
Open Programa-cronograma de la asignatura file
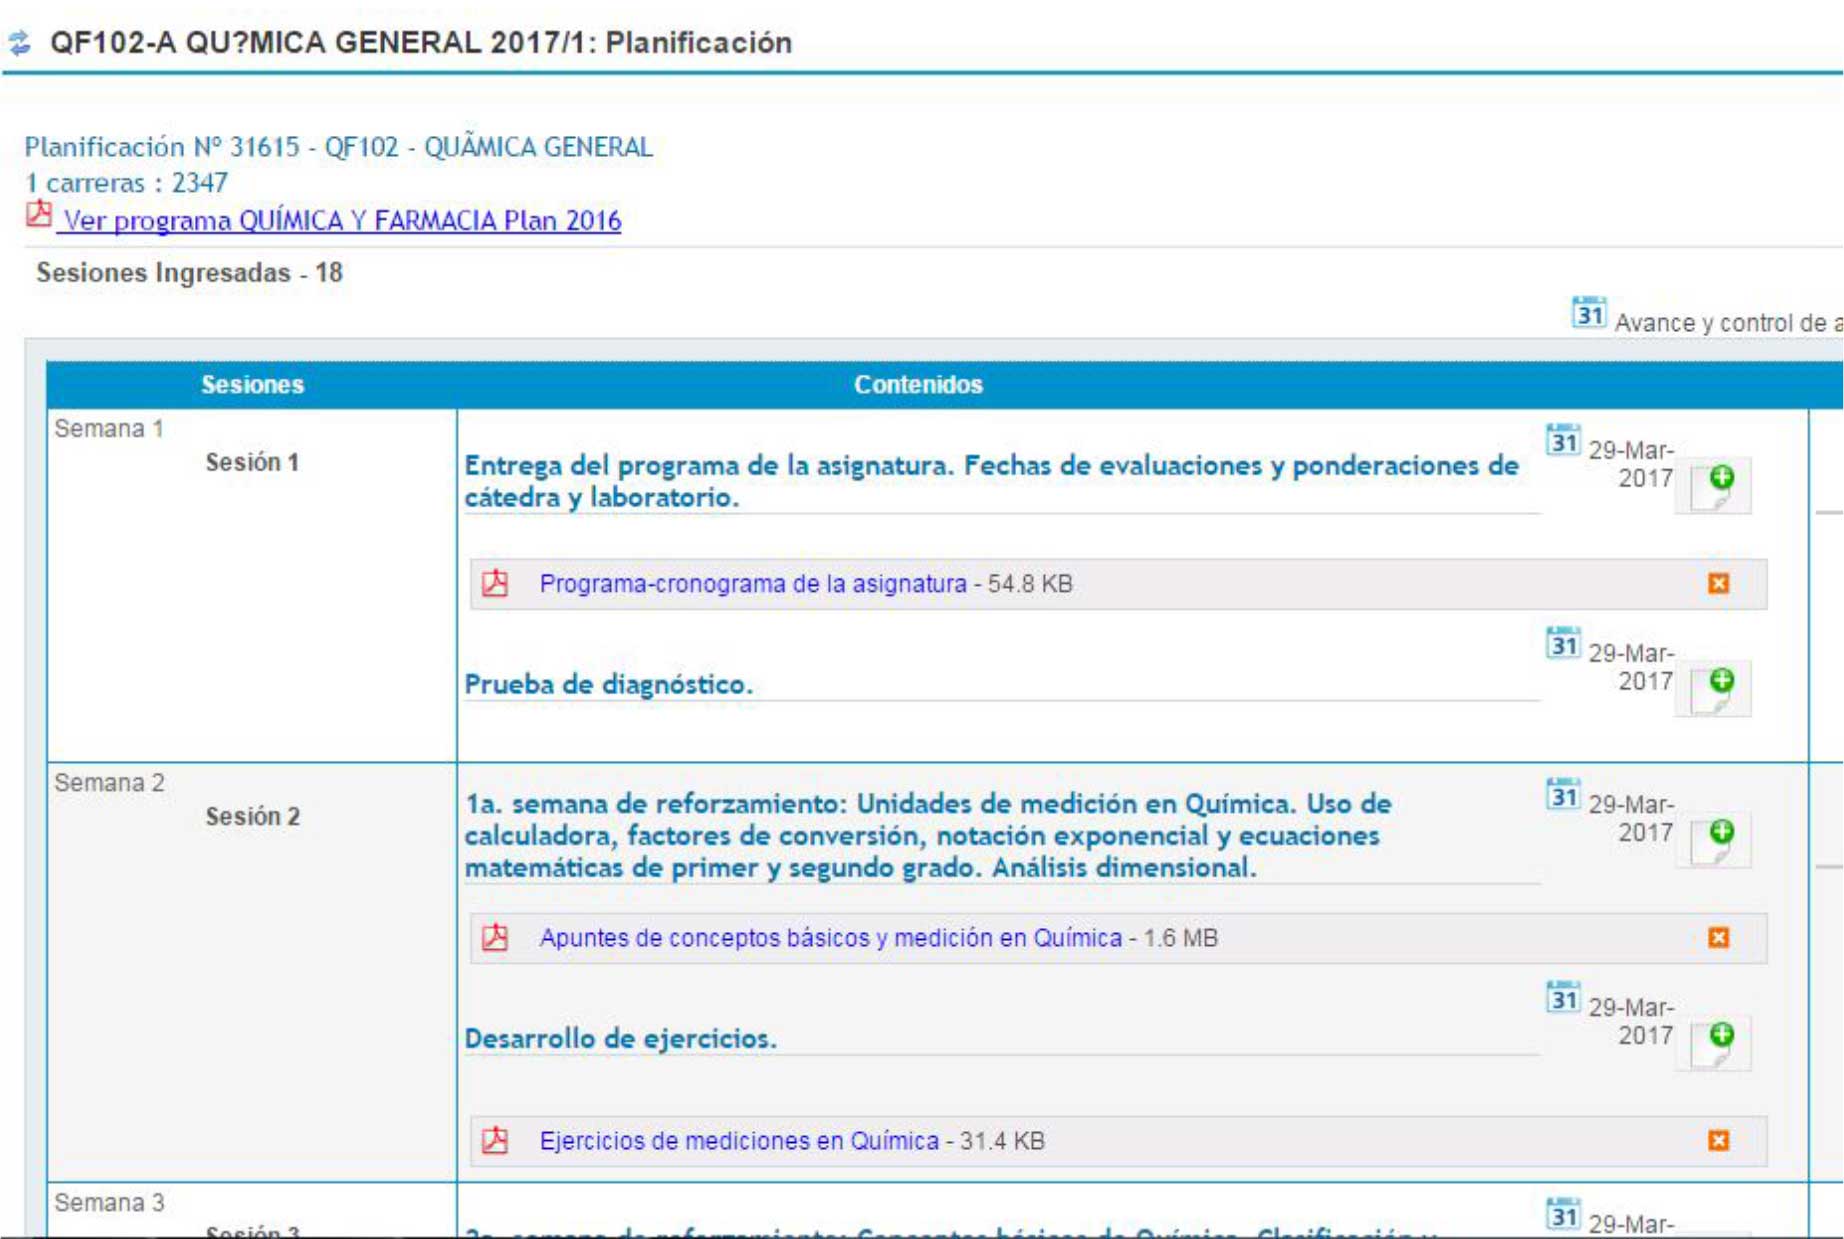pos(752,584)
